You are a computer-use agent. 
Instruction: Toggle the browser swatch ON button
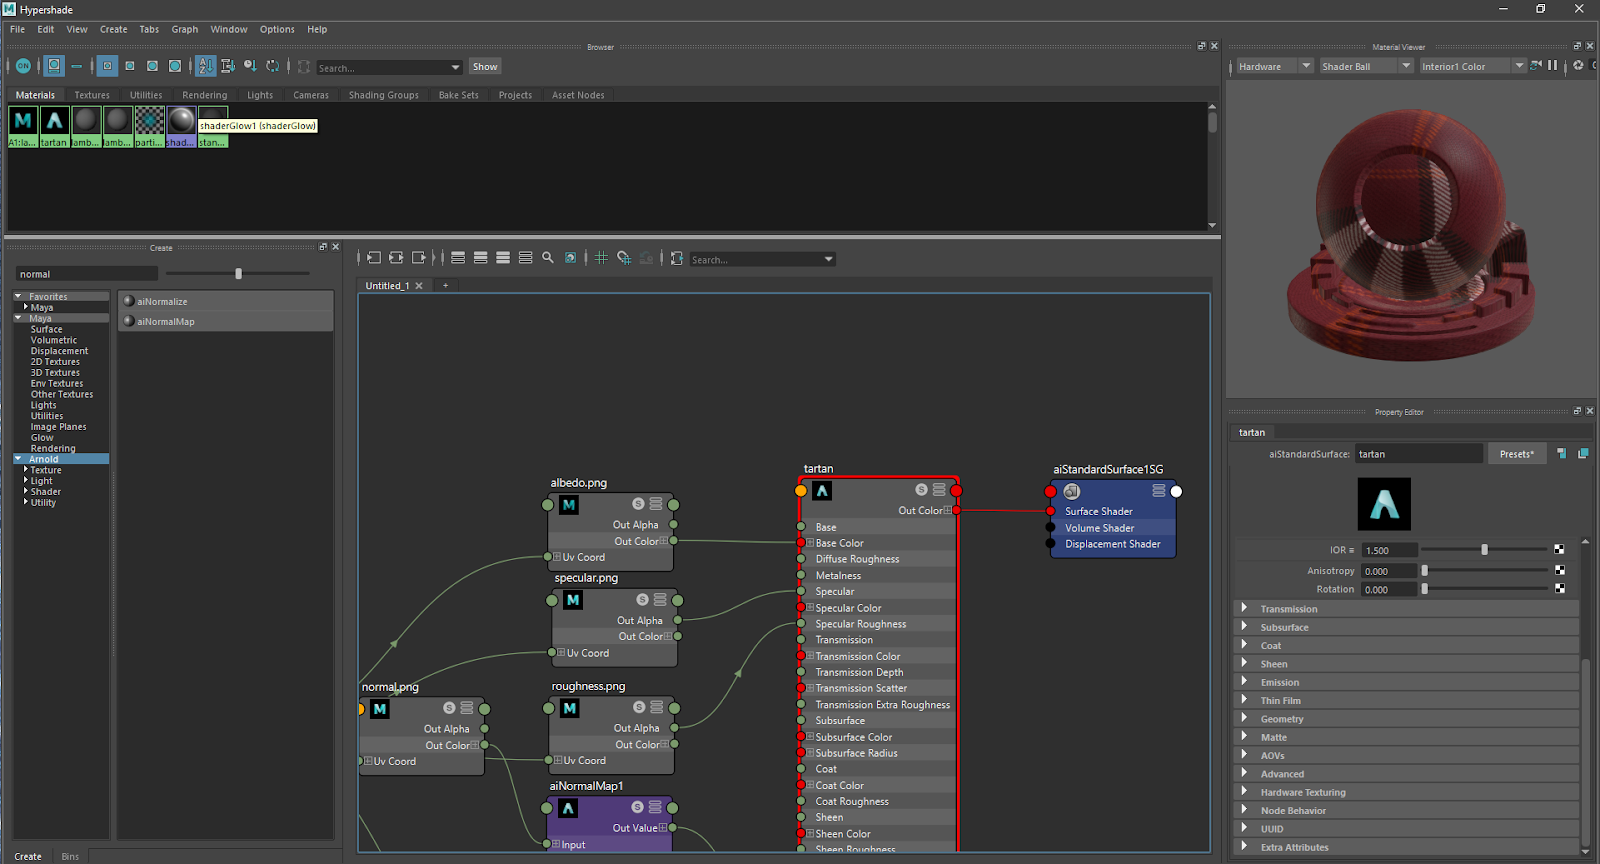[22, 66]
